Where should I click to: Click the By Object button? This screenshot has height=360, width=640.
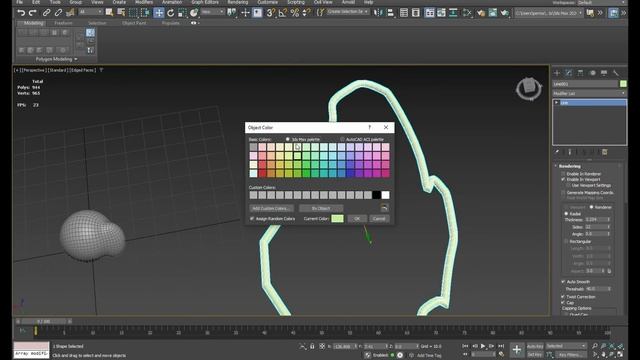(x=321, y=208)
